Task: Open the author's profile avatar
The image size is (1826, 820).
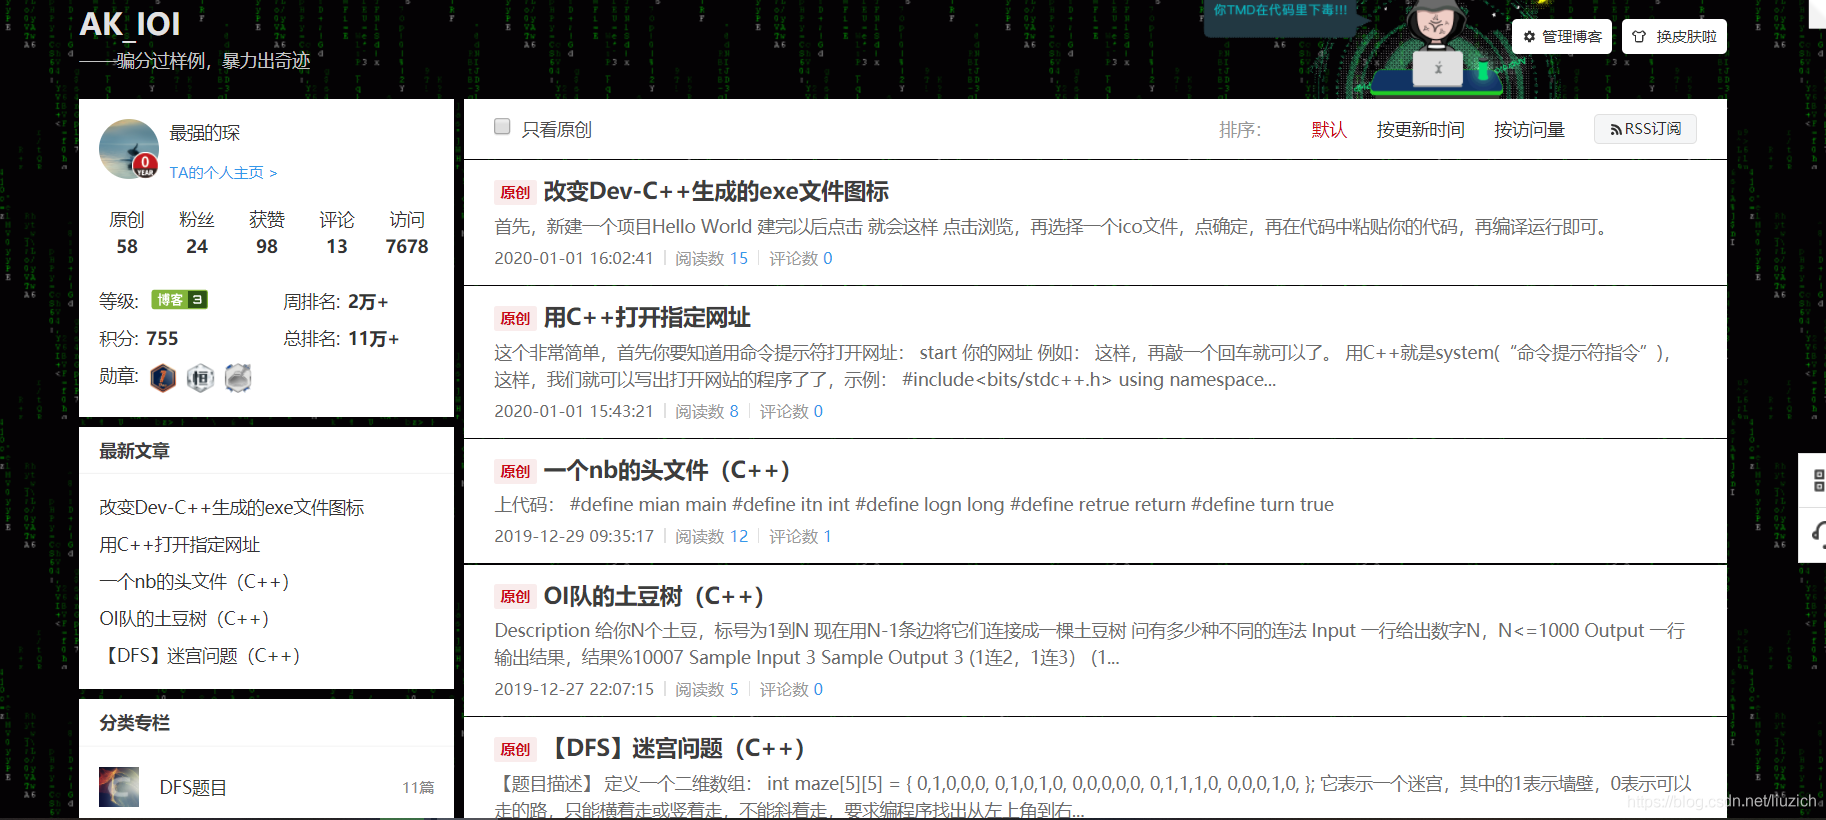Action: click(129, 149)
